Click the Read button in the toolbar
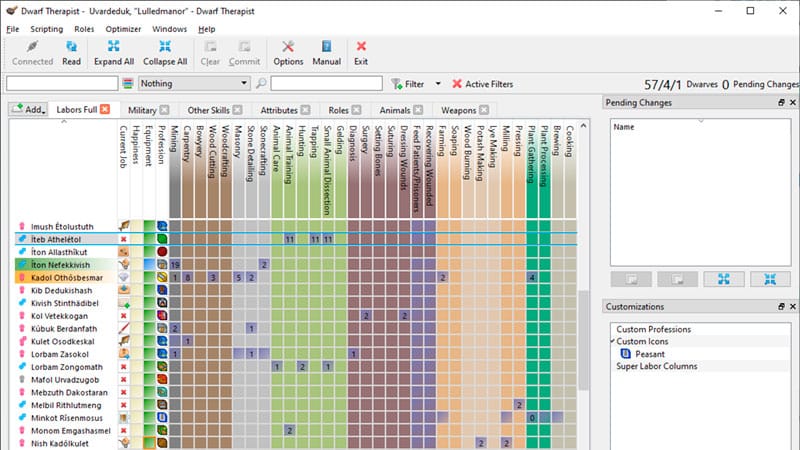Image resolution: width=800 pixels, height=450 pixels. (71, 52)
